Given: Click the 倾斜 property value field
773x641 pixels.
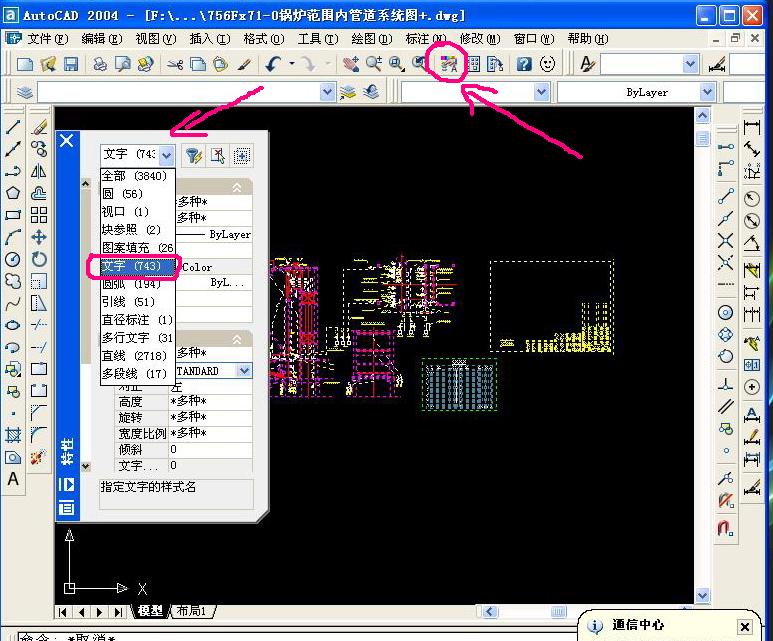Looking at the screenshot, I should click(x=210, y=449).
